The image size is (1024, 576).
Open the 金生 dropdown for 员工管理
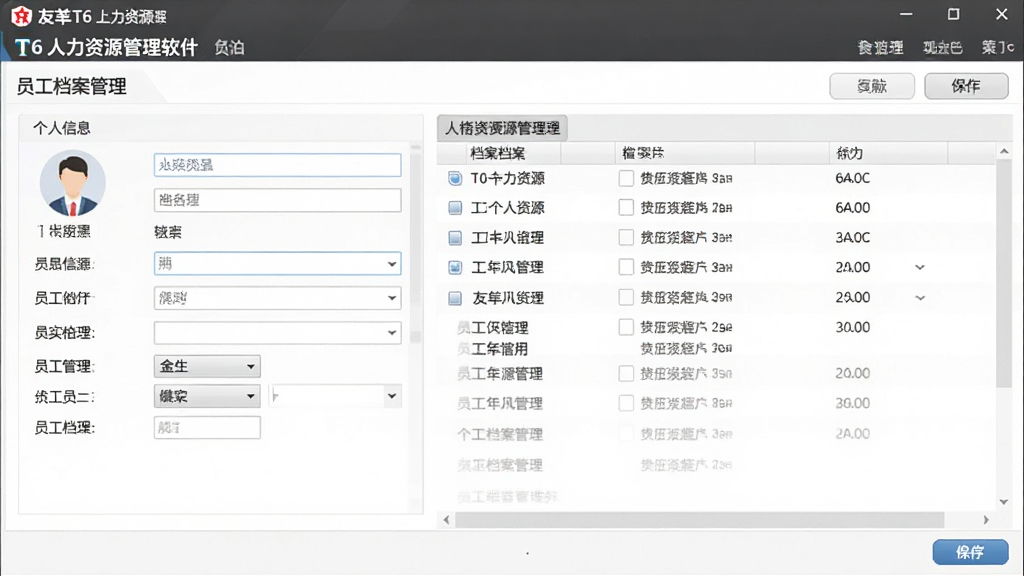[x=207, y=366]
